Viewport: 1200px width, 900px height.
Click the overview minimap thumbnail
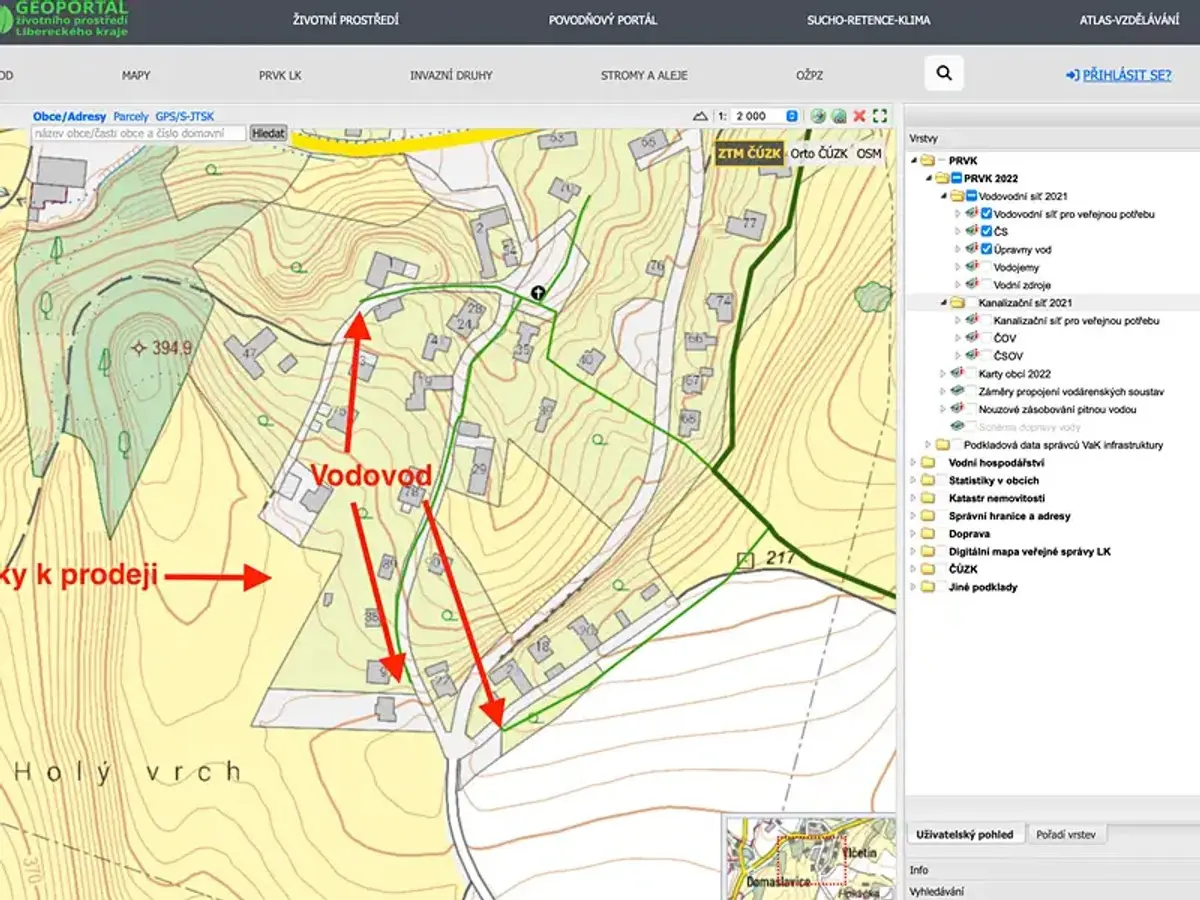click(809, 856)
